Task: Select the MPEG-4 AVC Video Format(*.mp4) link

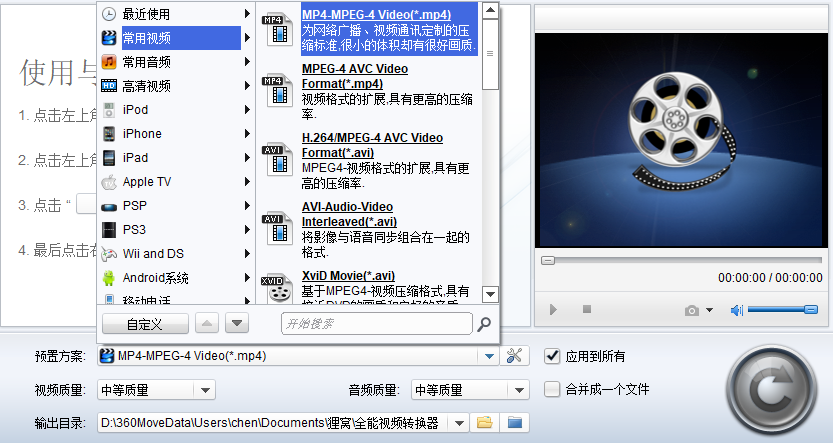Action: click(x=355, y=76)
